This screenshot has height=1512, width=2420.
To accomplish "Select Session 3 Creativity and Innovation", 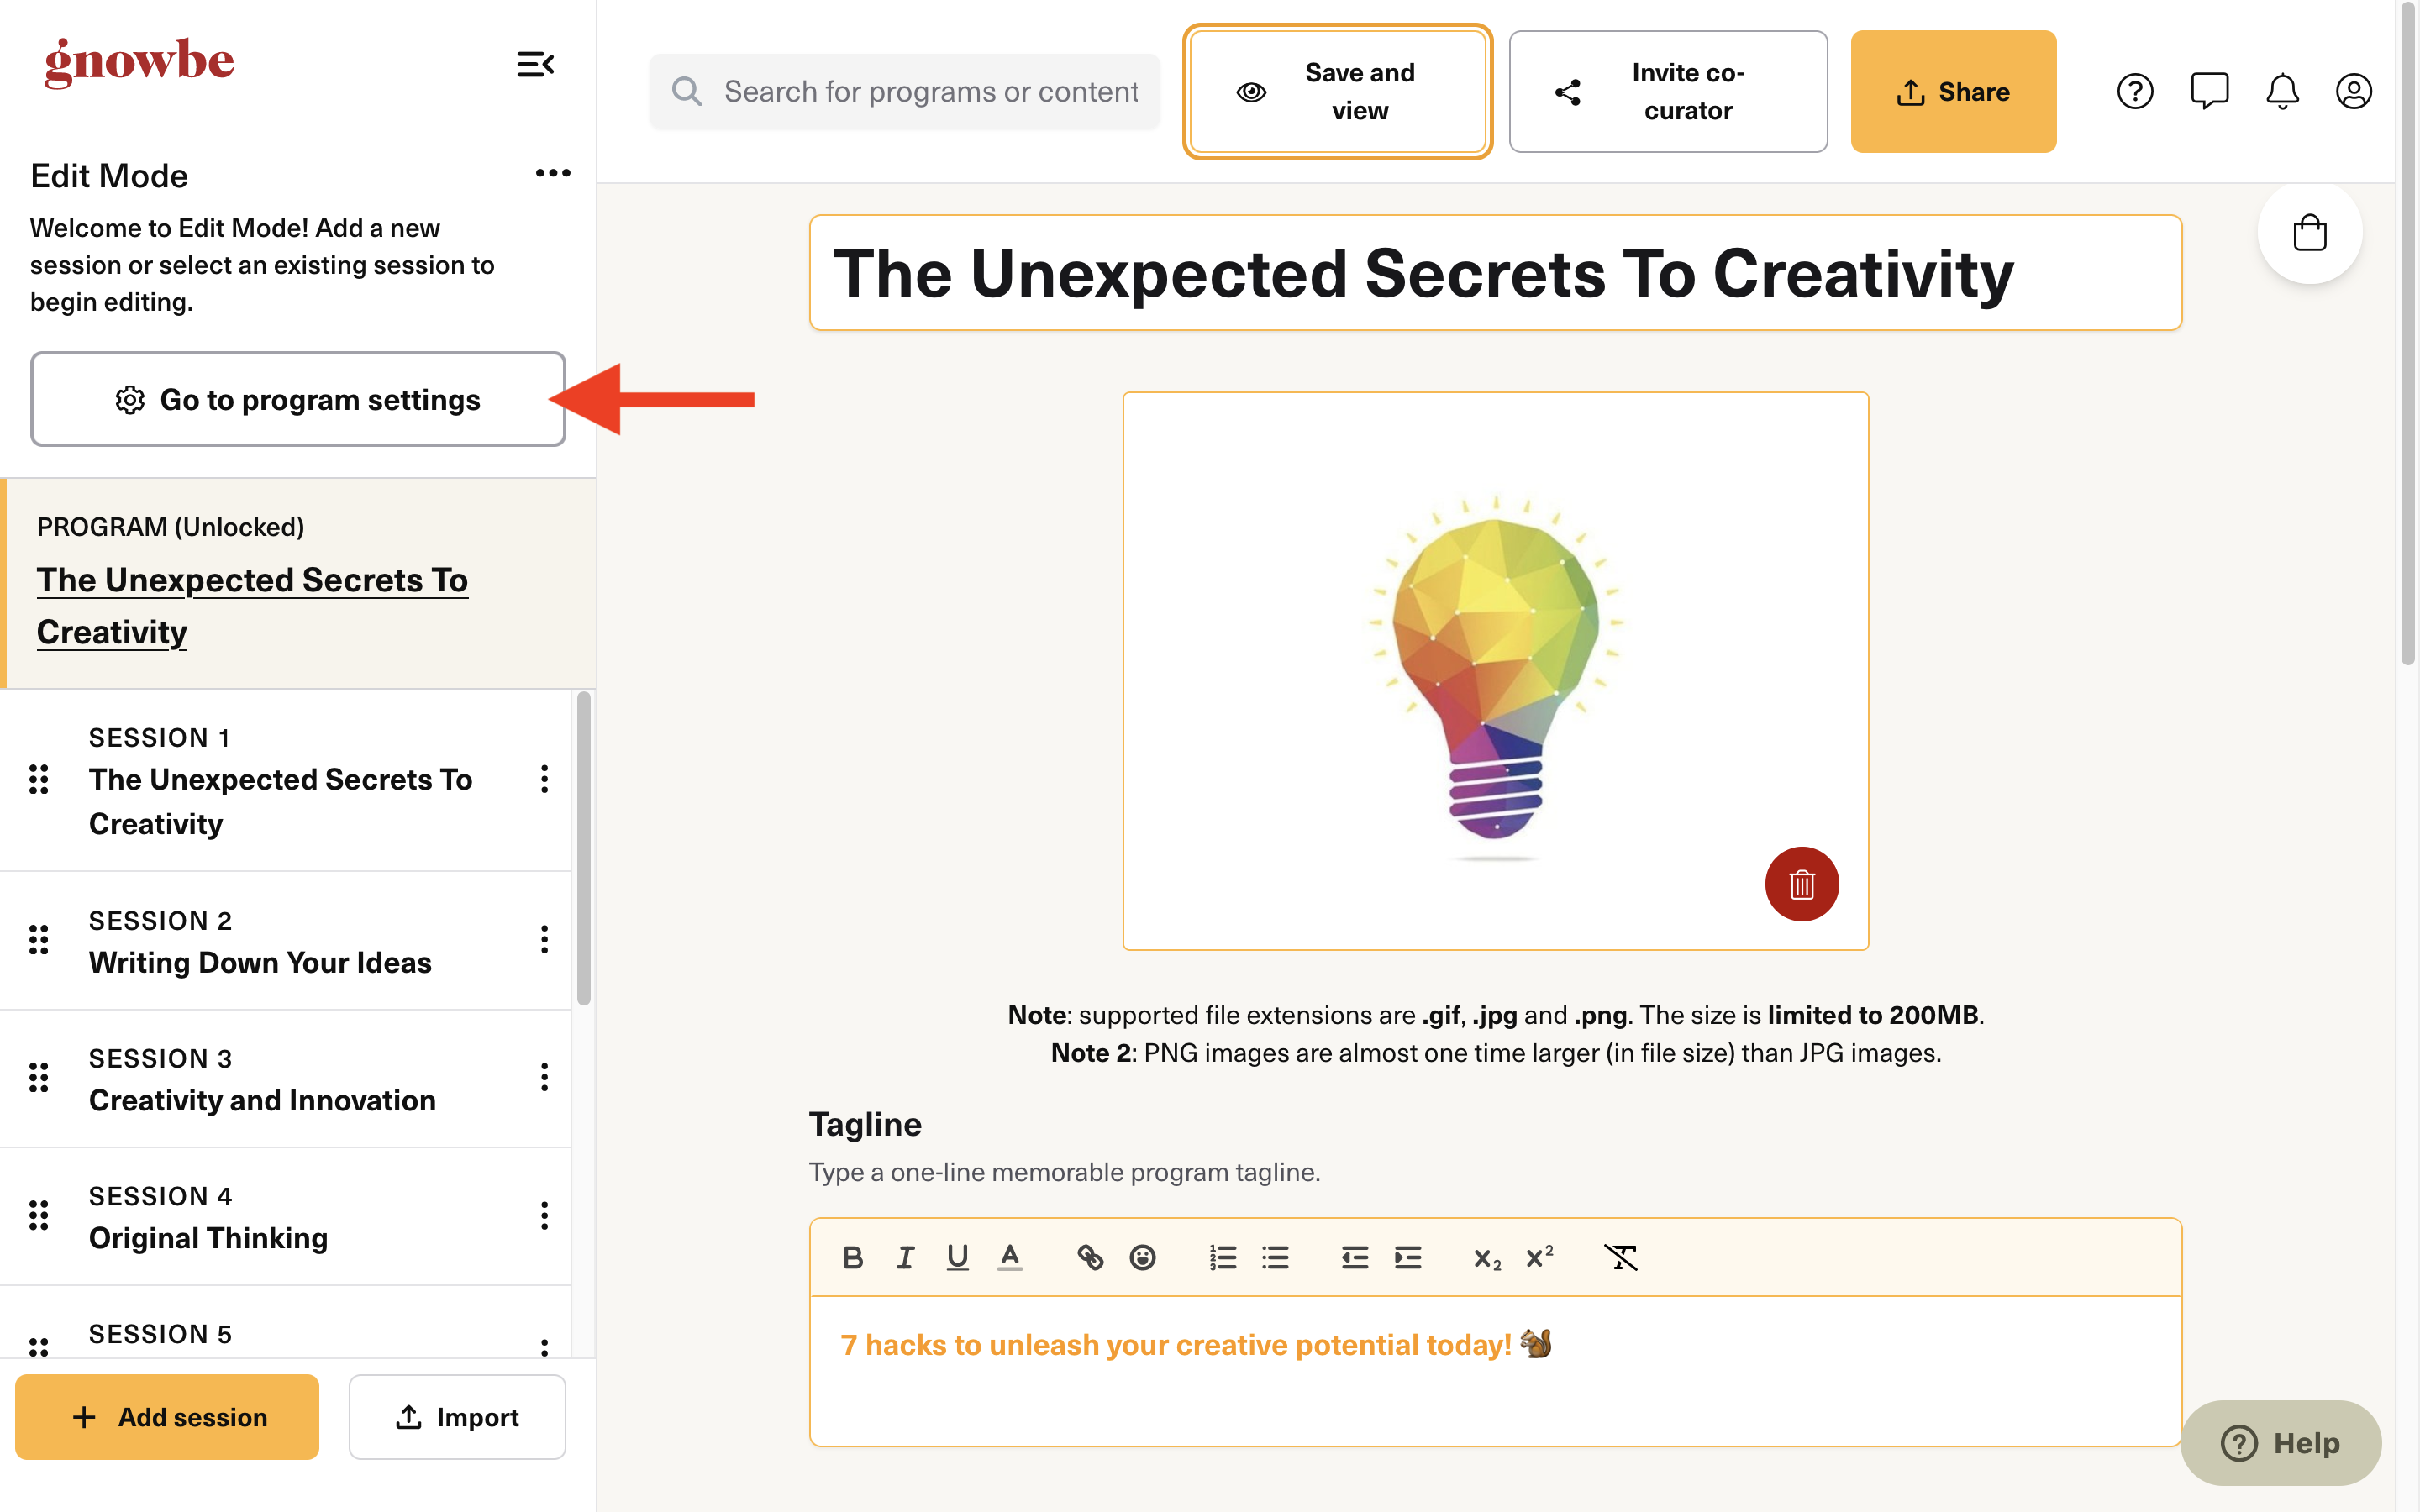I will 285,1078.
